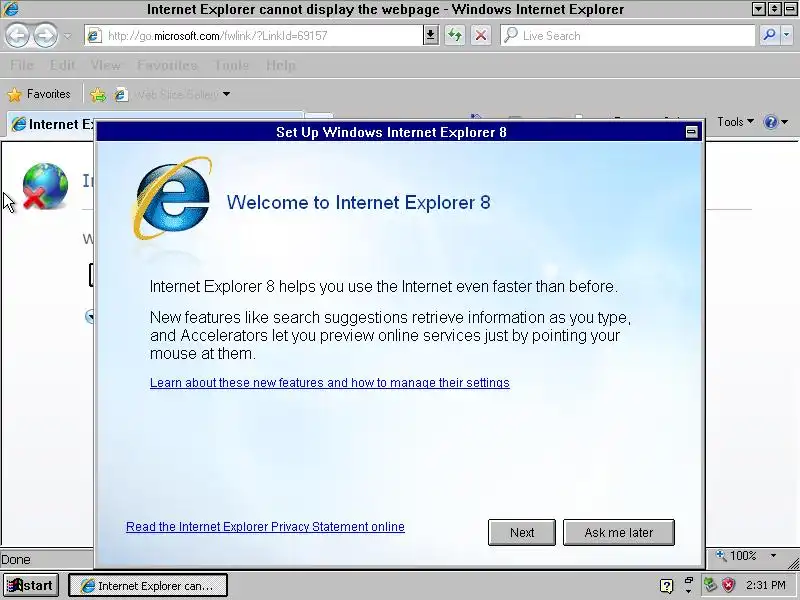Click the tray window icon above arrow
The height and width of the screenshot is (600, 800).
click(x=689, y=581)
